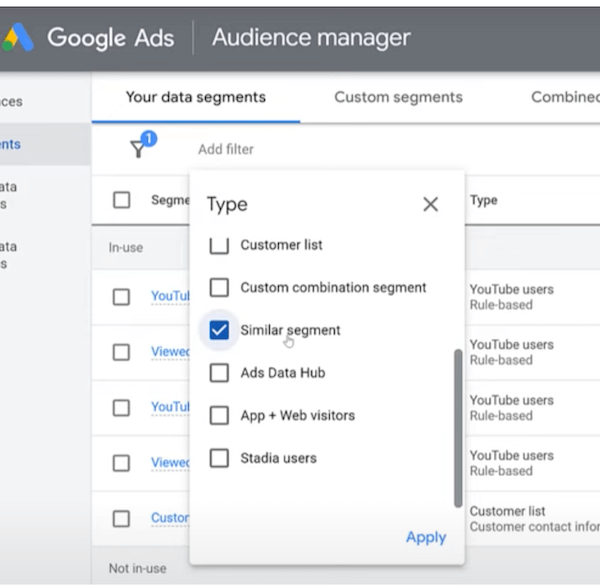This screenshot has height=588, width=600.
Task: Go to the Combined segments tab
Action: (x=565, y=97)
